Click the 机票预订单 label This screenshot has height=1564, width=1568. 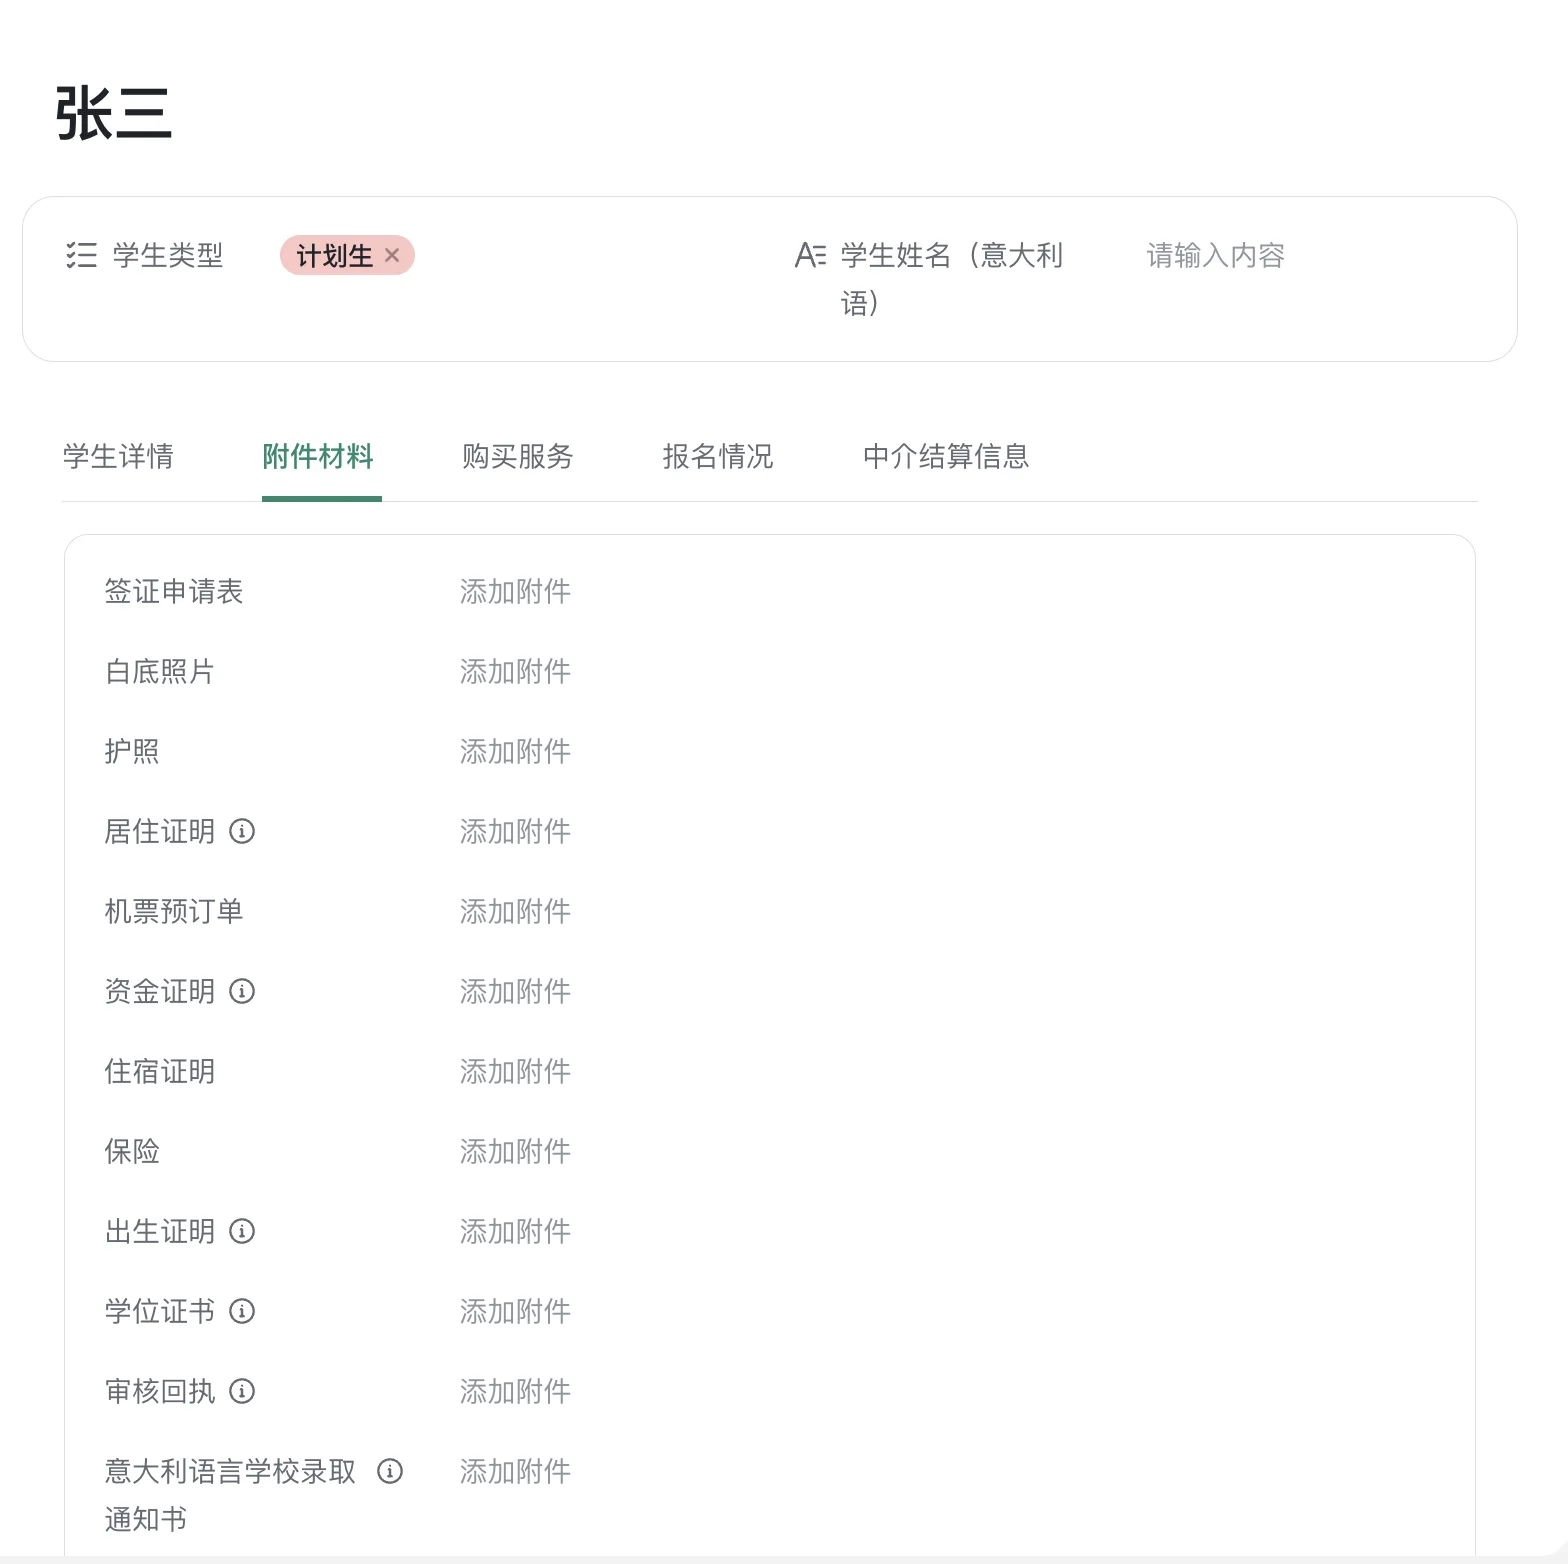tap(174, 911)
